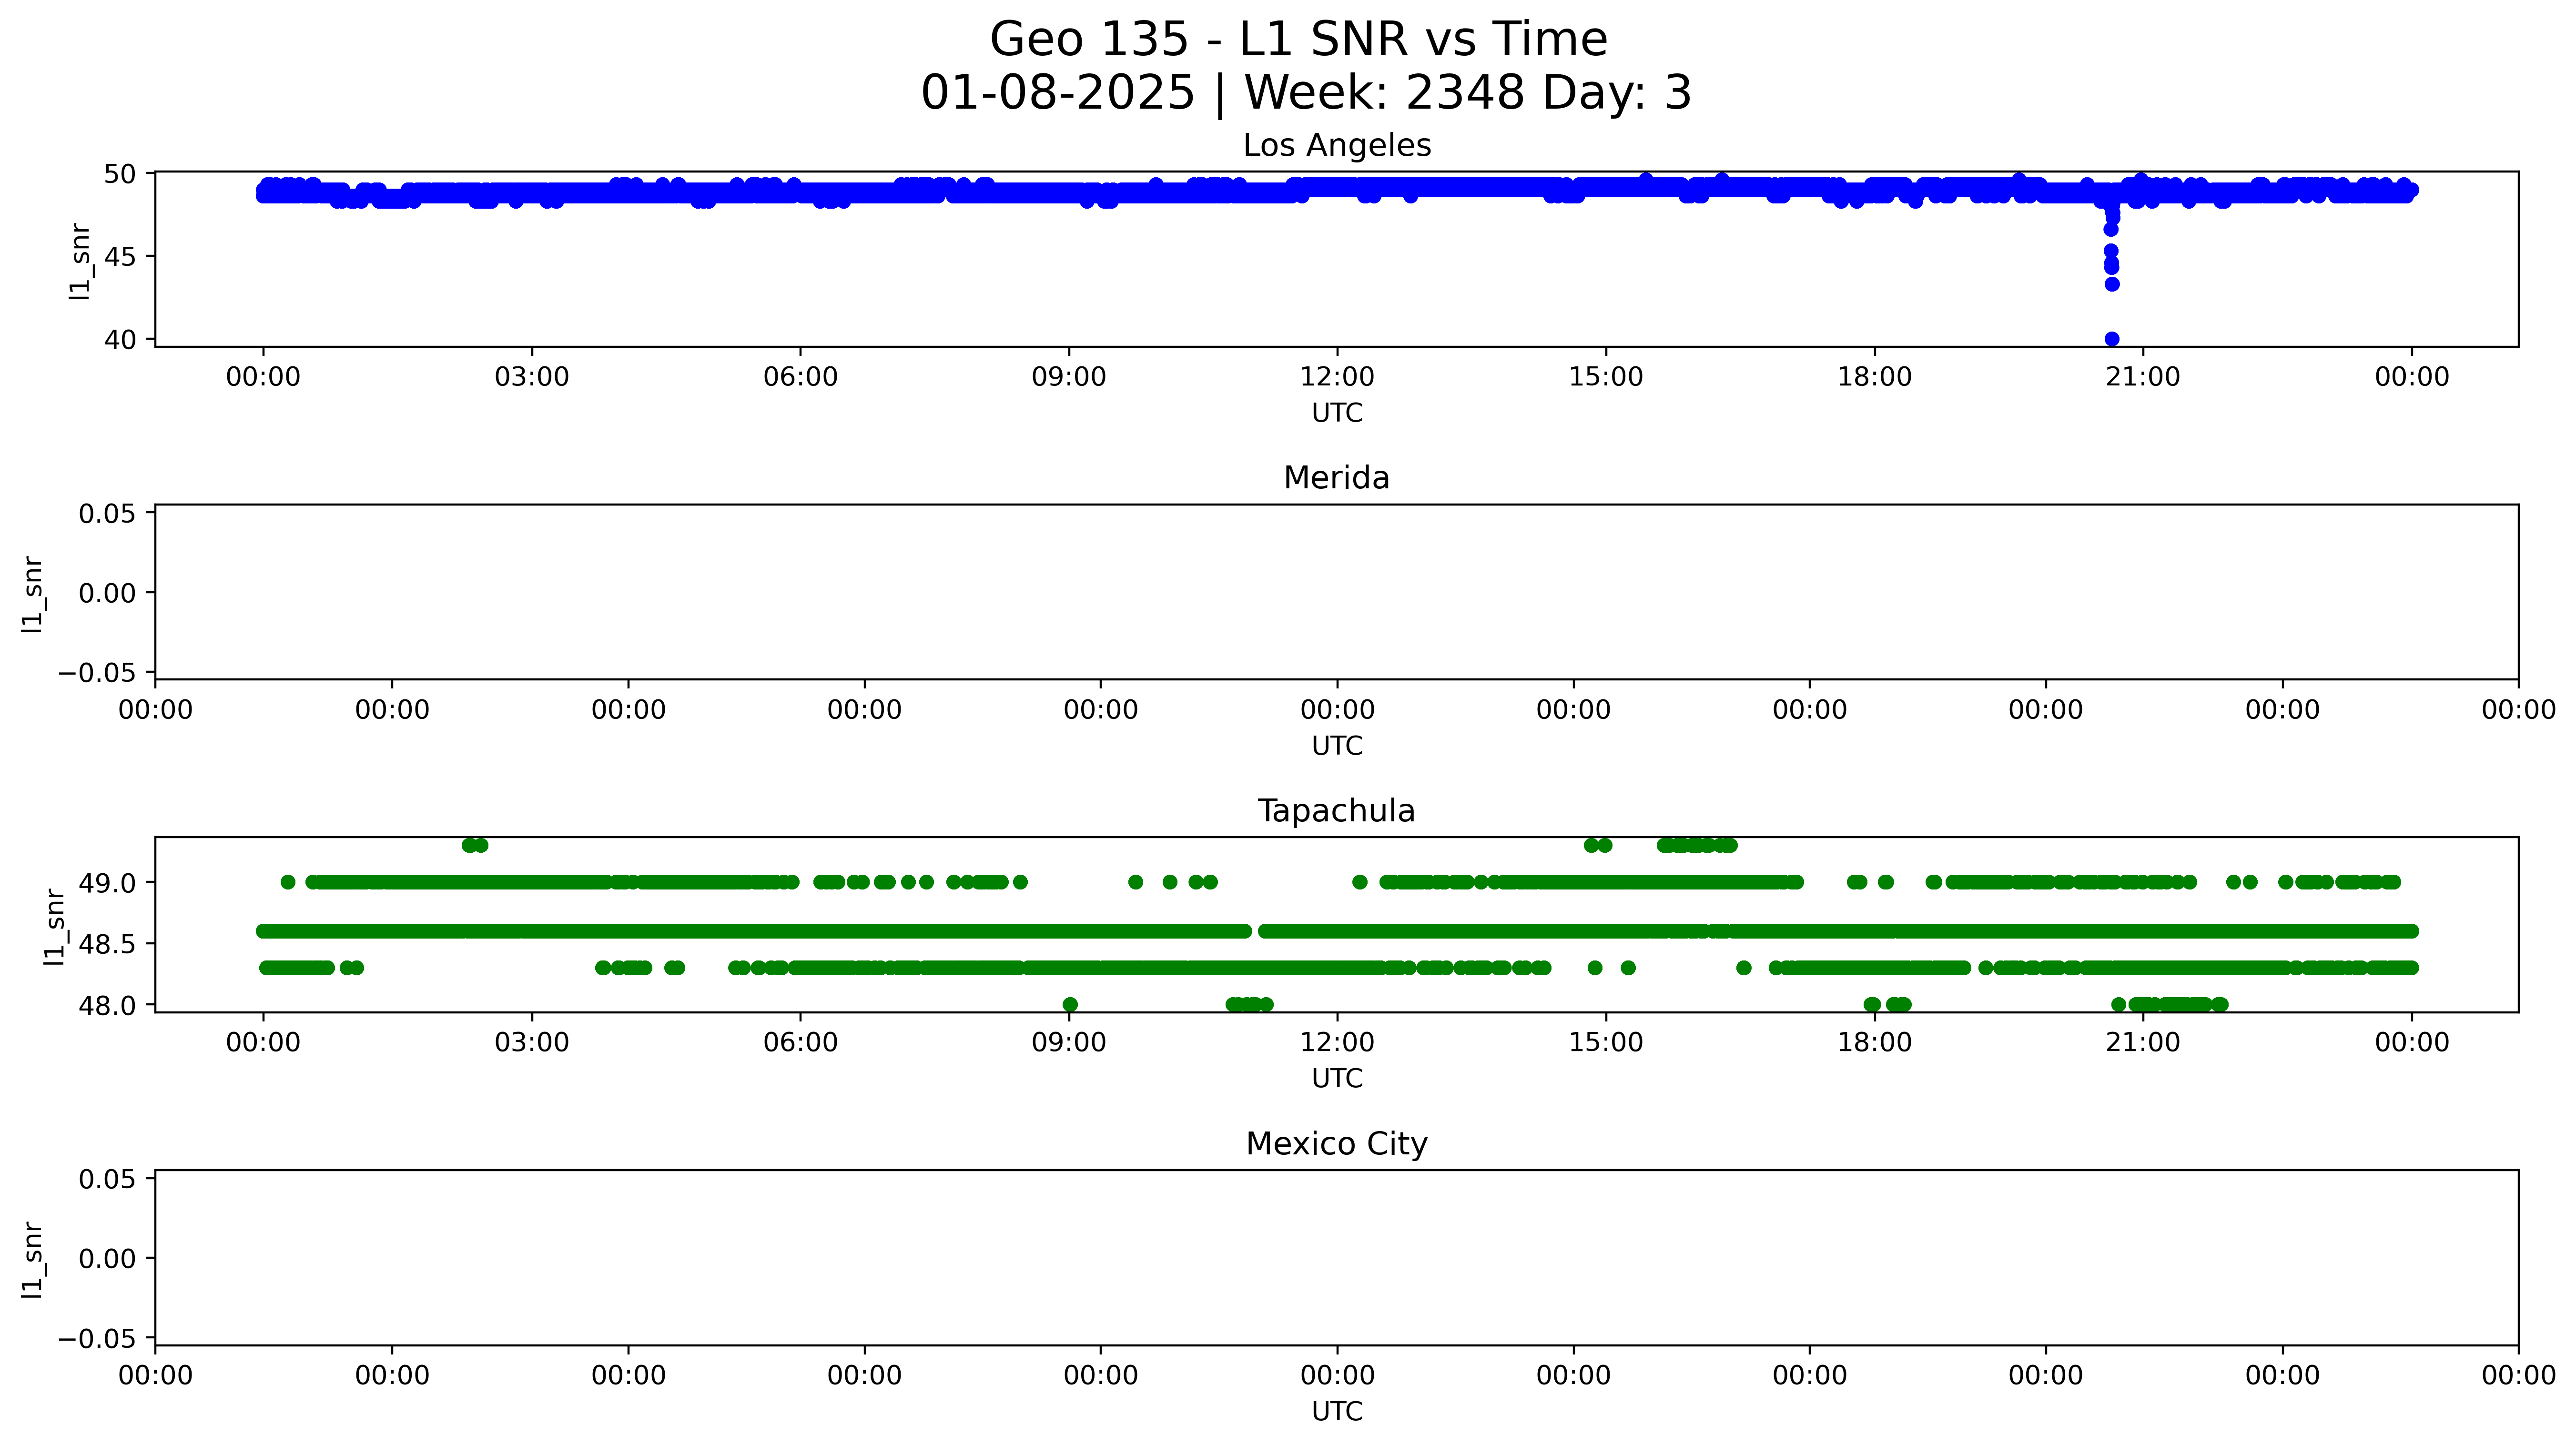Screen dimensions: 2576x1445
Task: Click the l1_snr y-axis label of the Los Angeles plot
Action: (81, 261)
